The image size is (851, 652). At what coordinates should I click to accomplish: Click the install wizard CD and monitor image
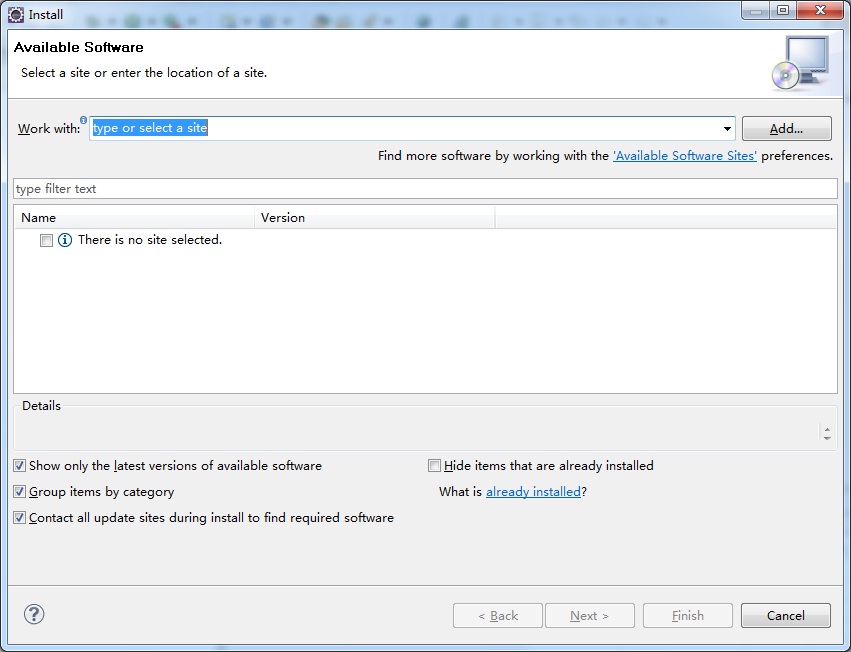(x=800, y=63)
